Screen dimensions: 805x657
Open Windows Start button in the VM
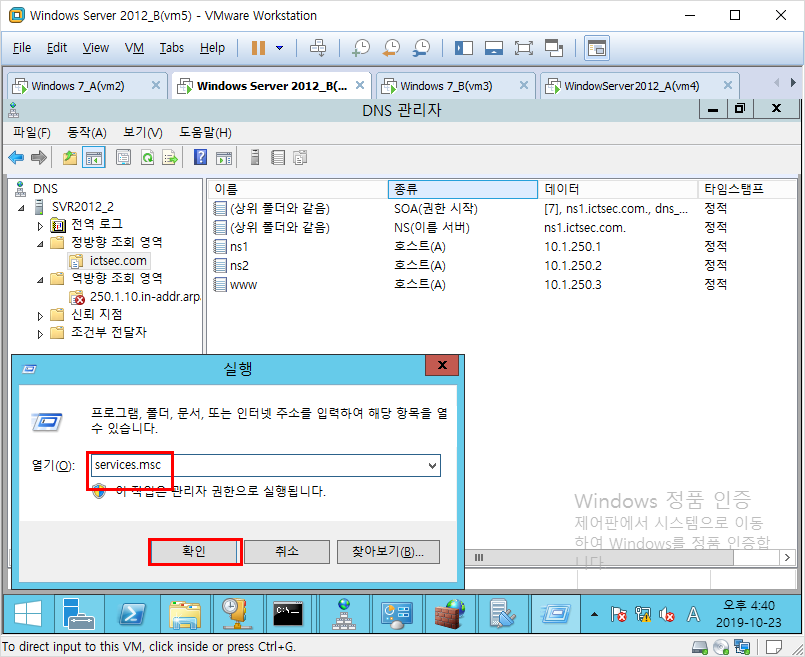pyautogui.click(x=28, y=614)
